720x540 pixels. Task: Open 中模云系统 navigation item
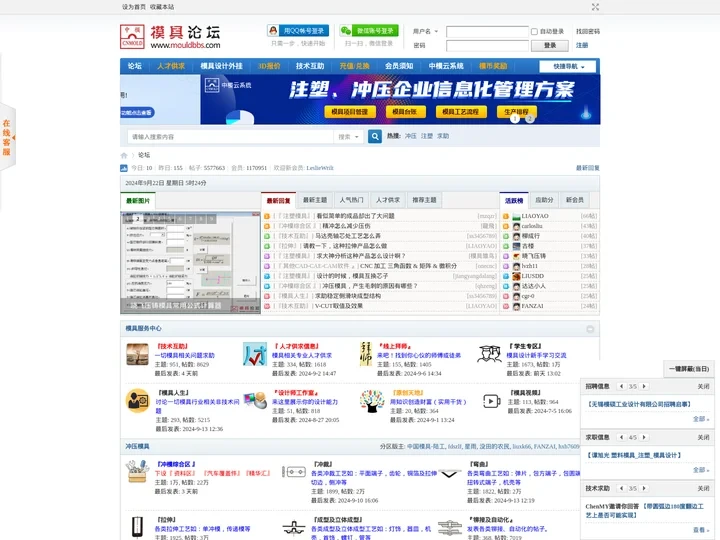(446, 66)
